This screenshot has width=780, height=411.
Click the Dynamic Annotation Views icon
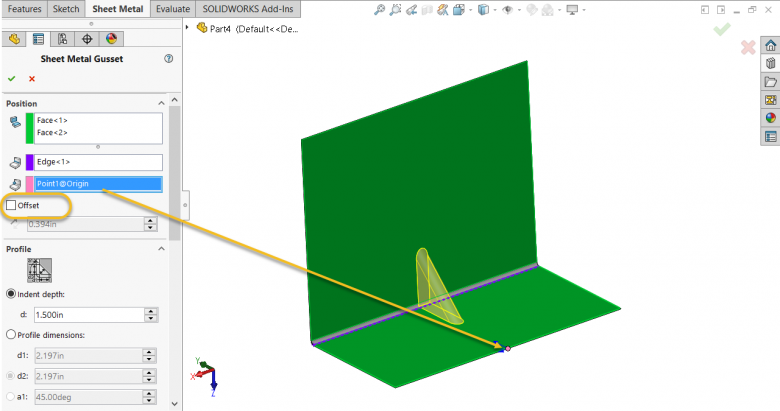442,9
